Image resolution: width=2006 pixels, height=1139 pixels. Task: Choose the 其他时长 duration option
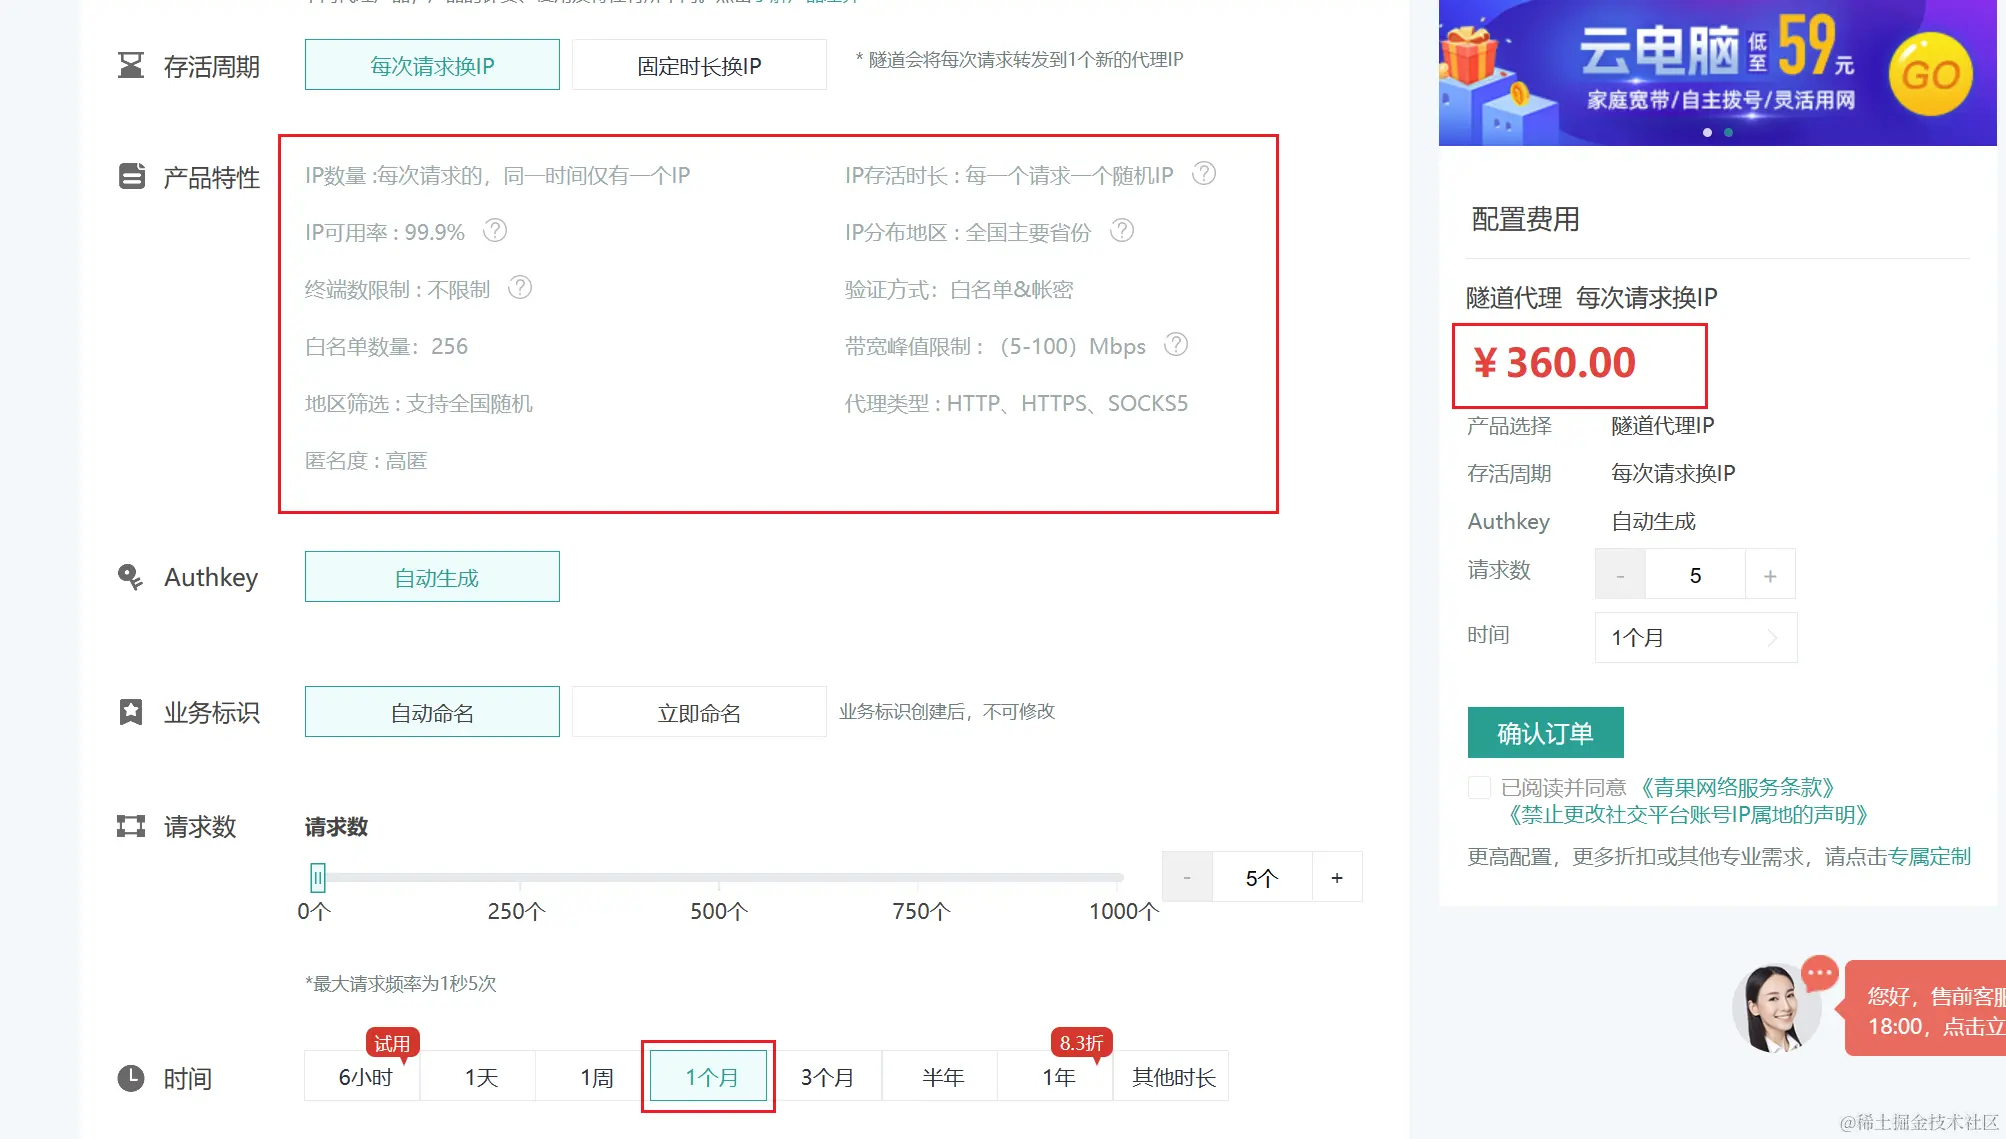(x=1172, y=1076)
